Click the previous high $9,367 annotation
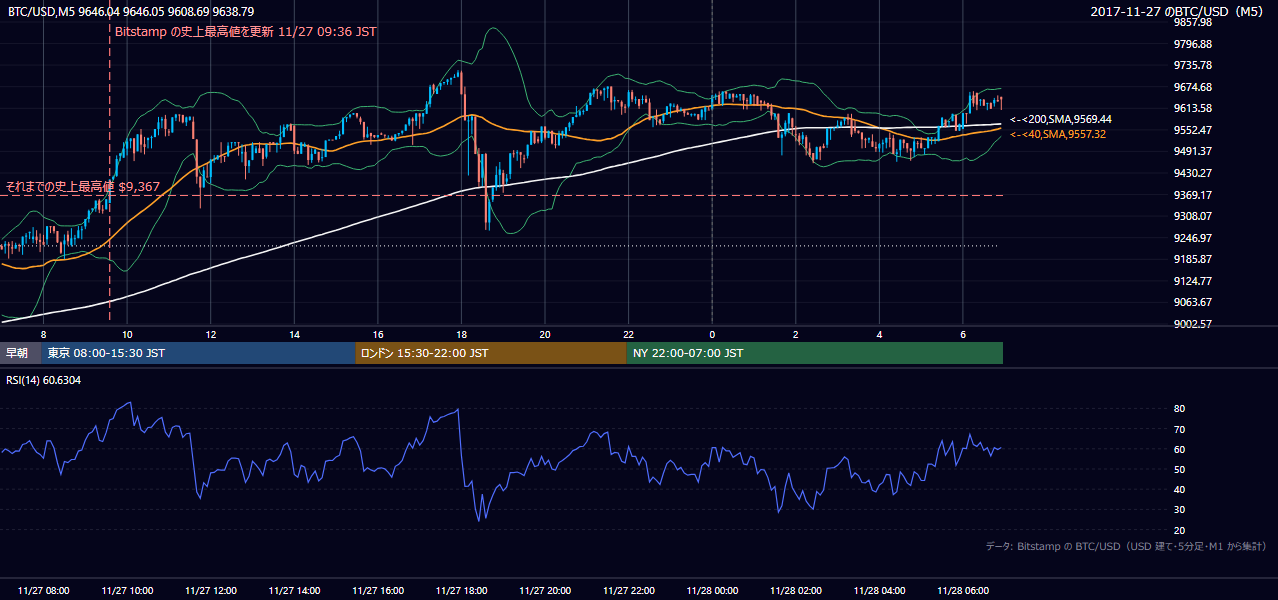Screen dimensions: 1278x600 click(83, 187)
